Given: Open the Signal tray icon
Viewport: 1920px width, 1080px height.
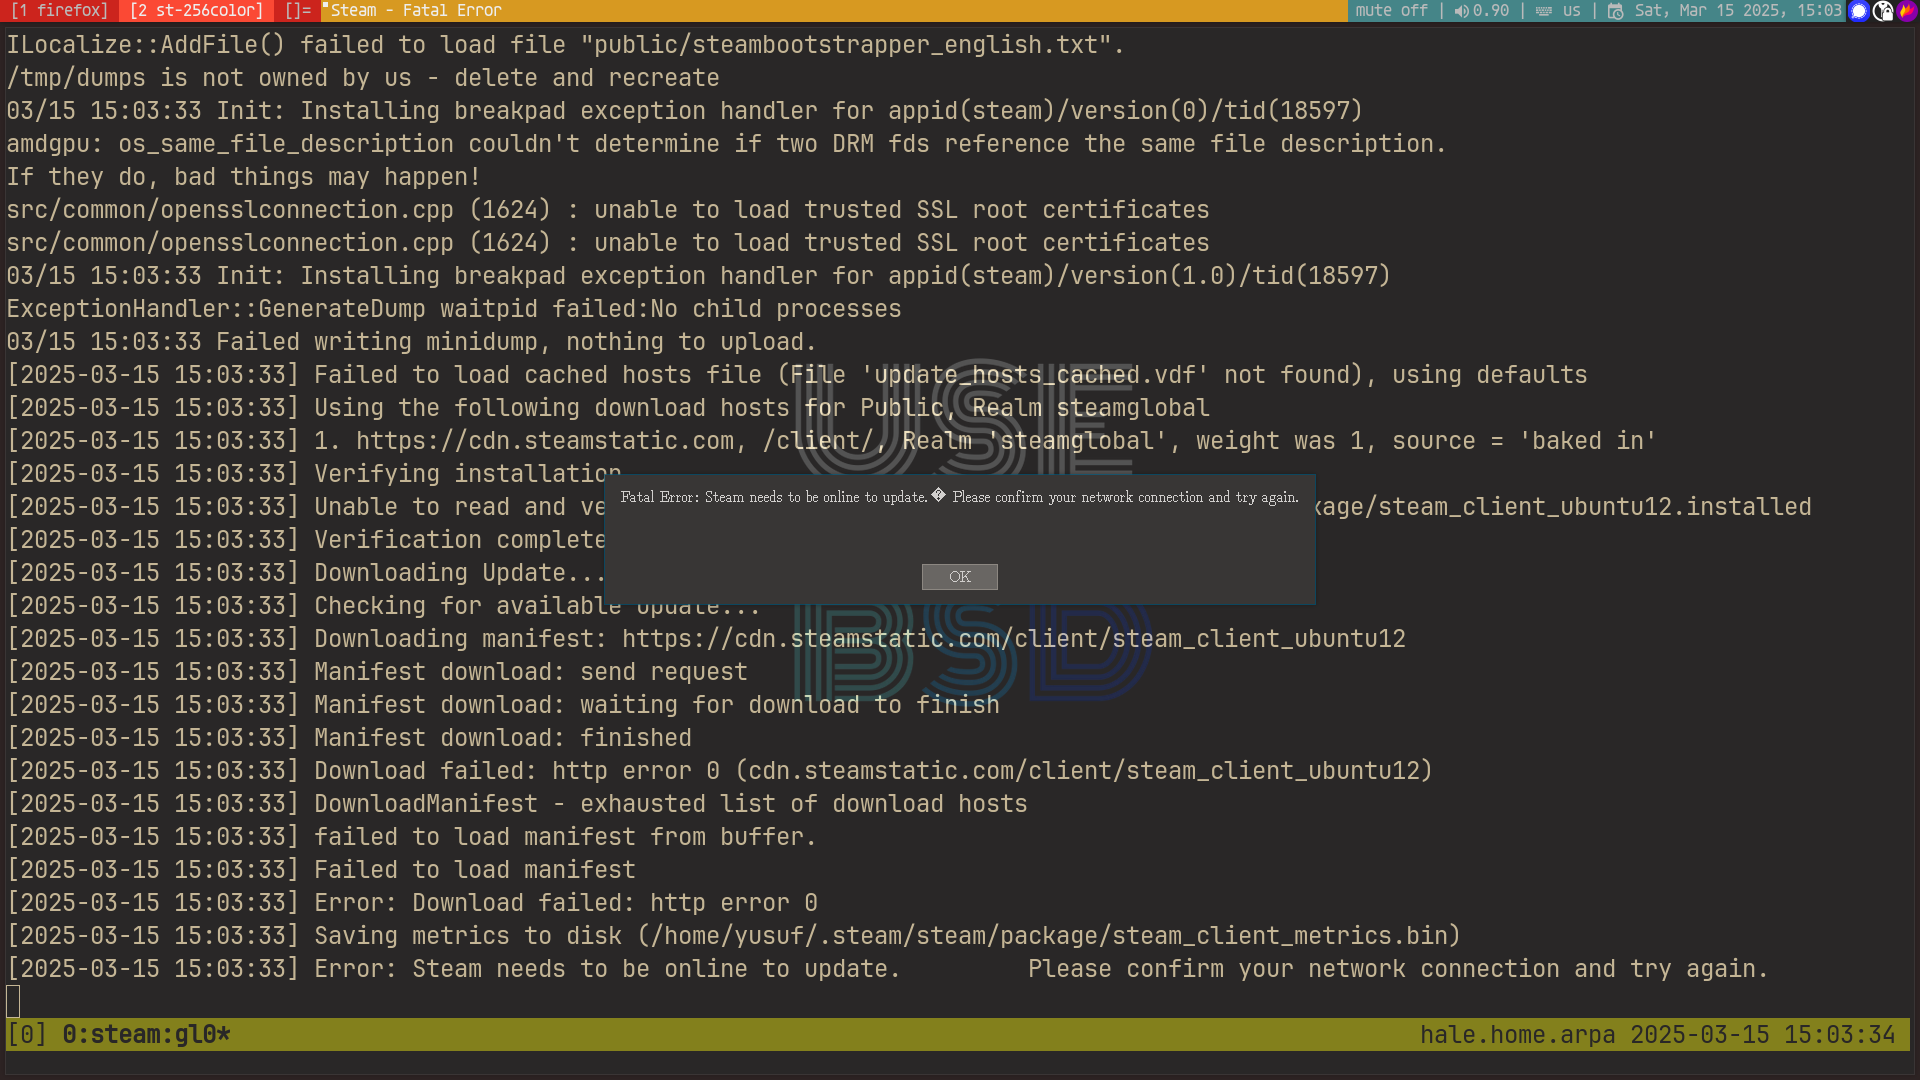Looking at the screenshot, I should pos(1859,11).
